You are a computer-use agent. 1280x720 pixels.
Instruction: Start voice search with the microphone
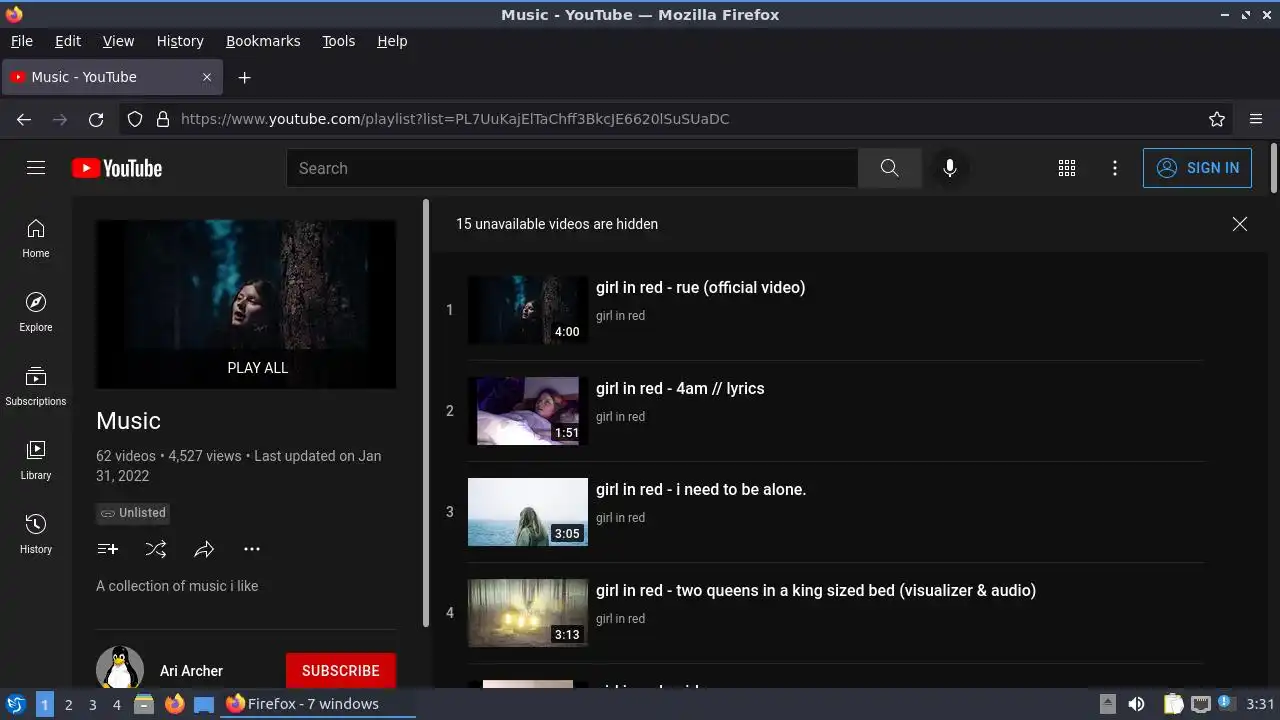950,168
